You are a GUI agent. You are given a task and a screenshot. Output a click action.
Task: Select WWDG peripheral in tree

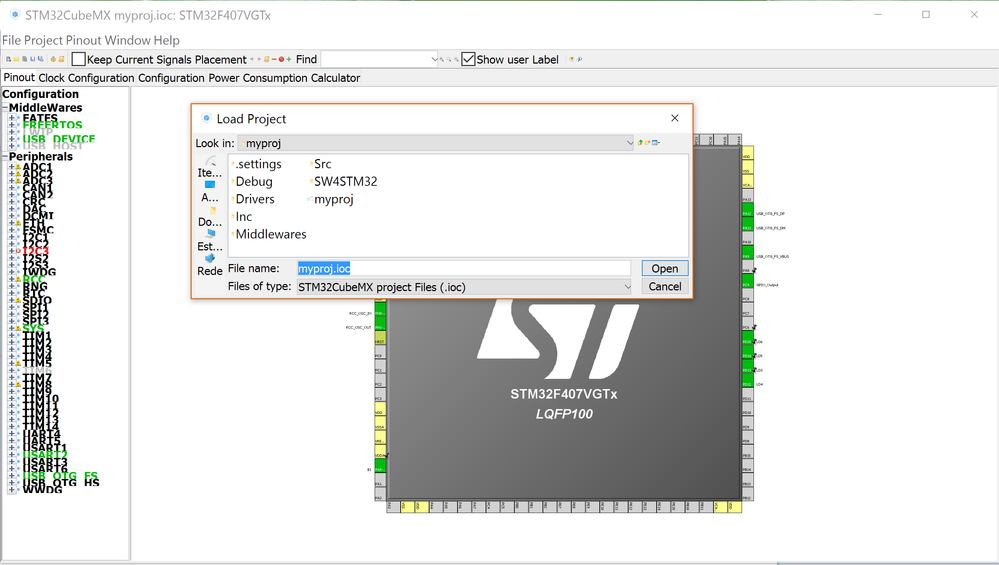[x=43, y=489]
